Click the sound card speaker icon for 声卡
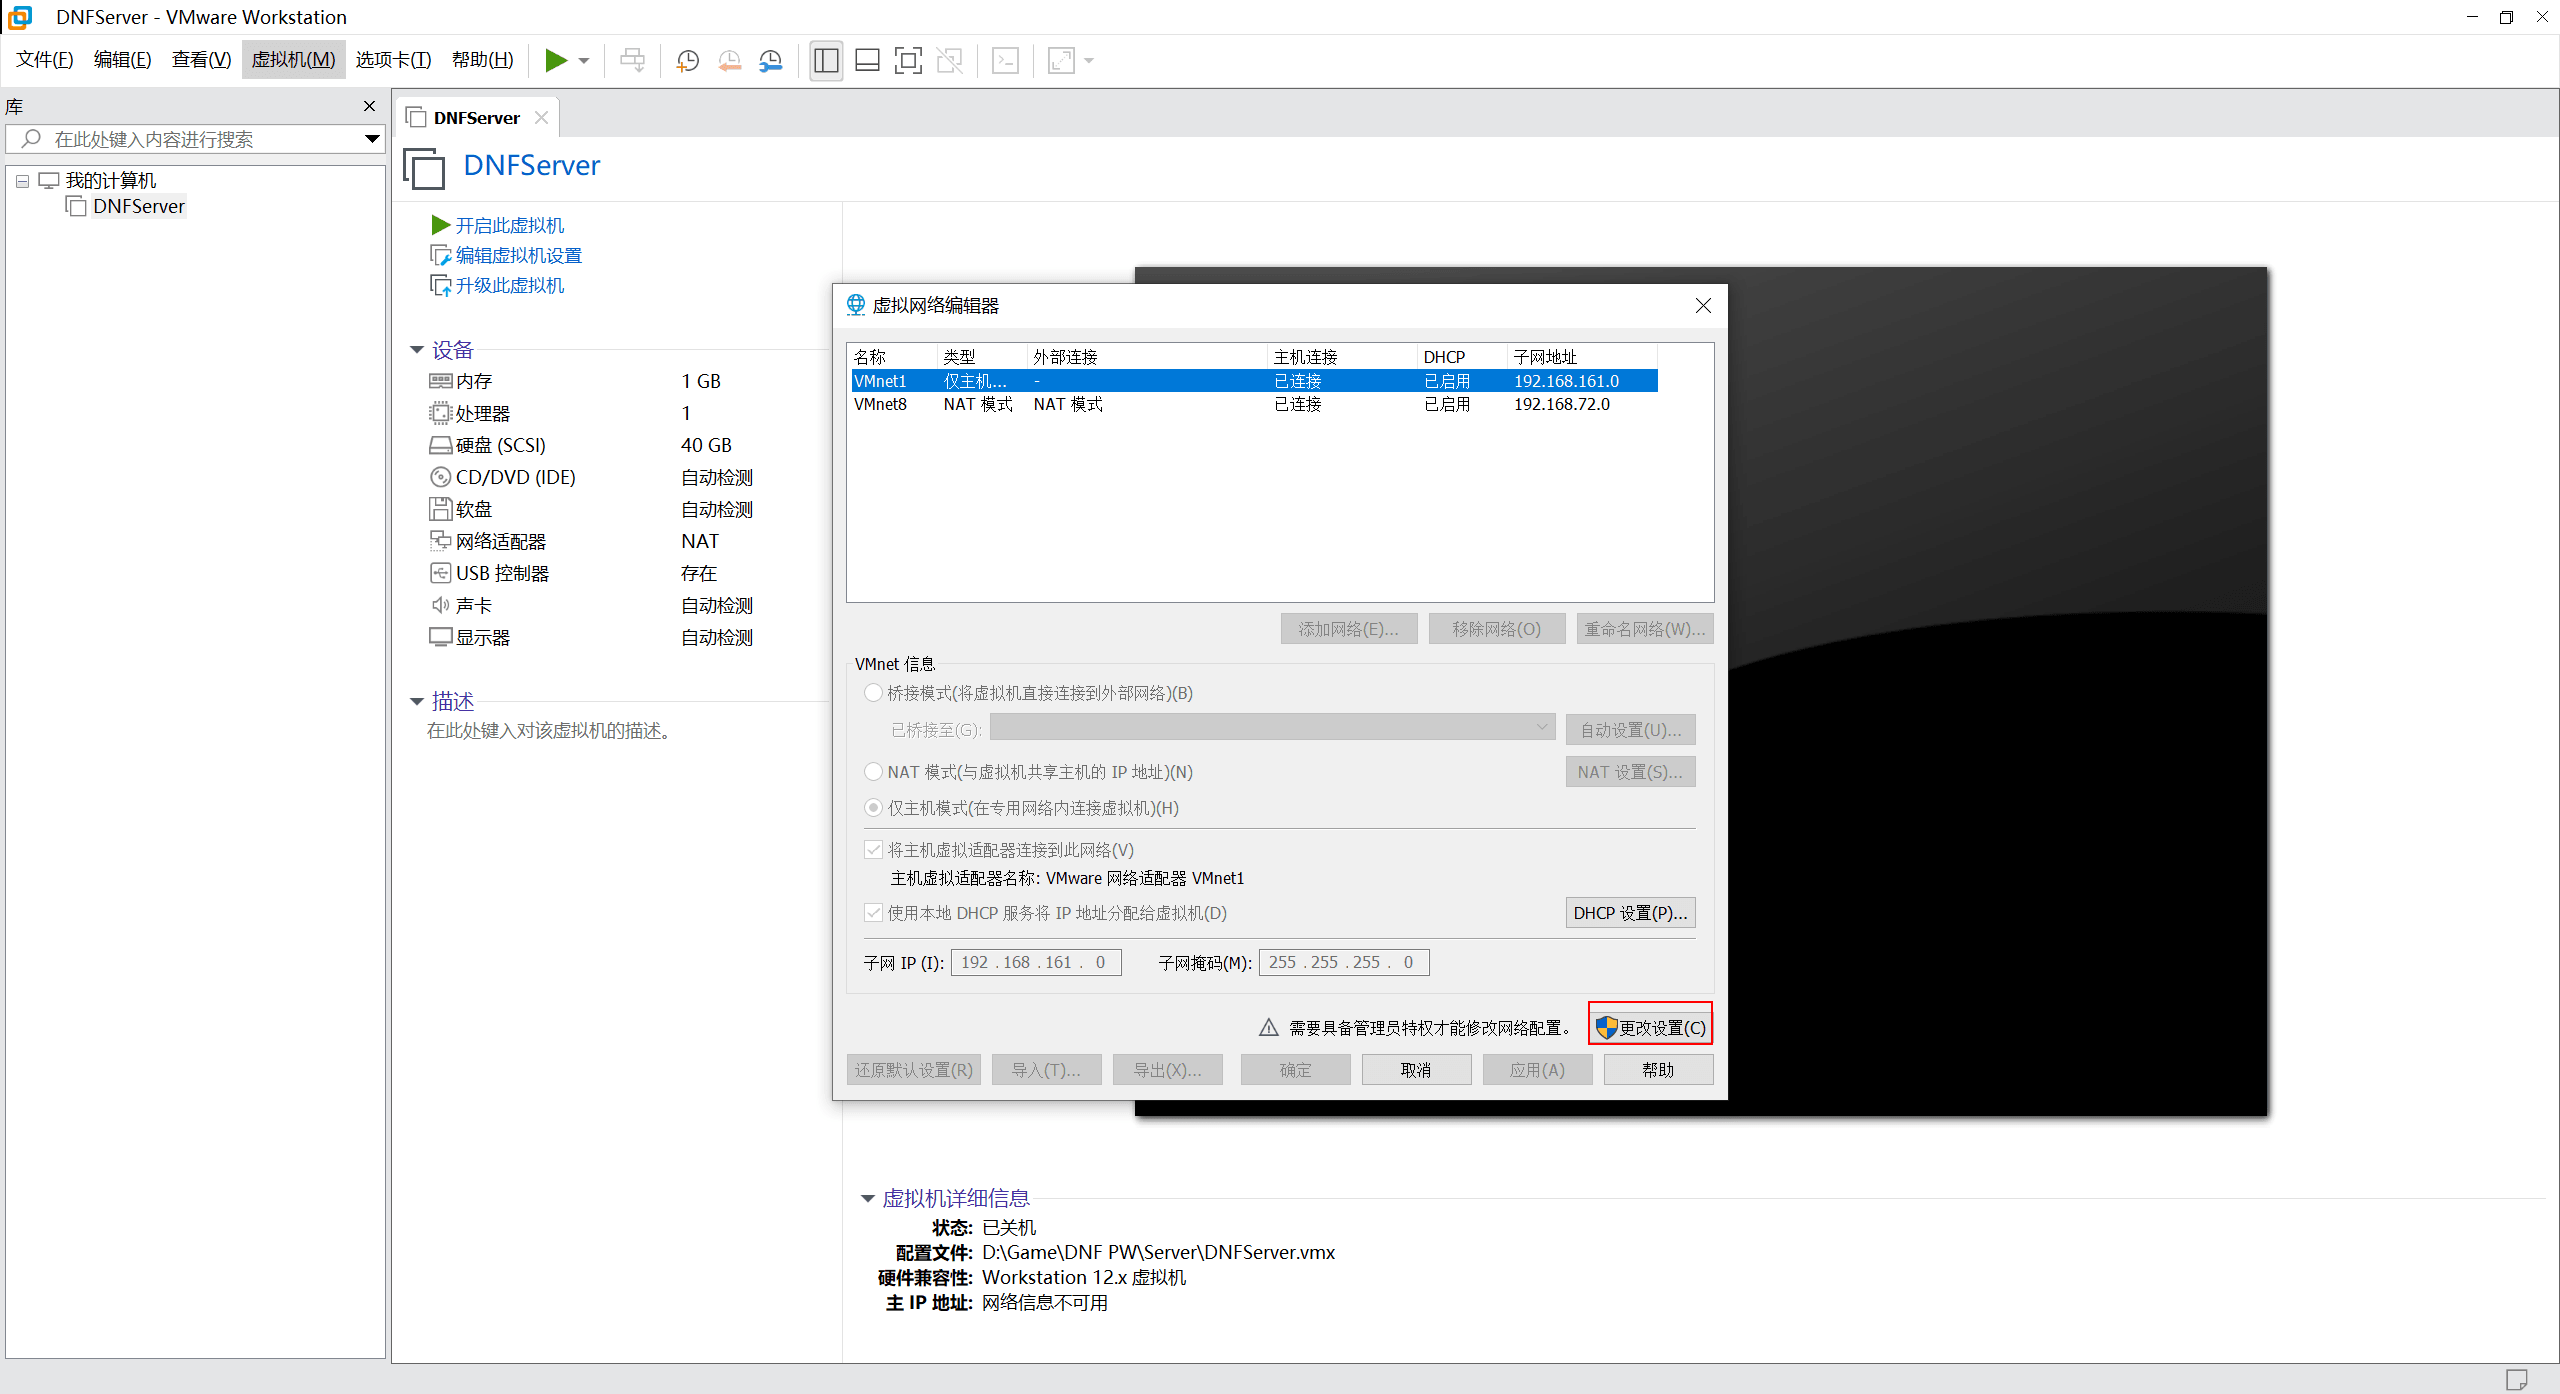 [x=440, y=605]
